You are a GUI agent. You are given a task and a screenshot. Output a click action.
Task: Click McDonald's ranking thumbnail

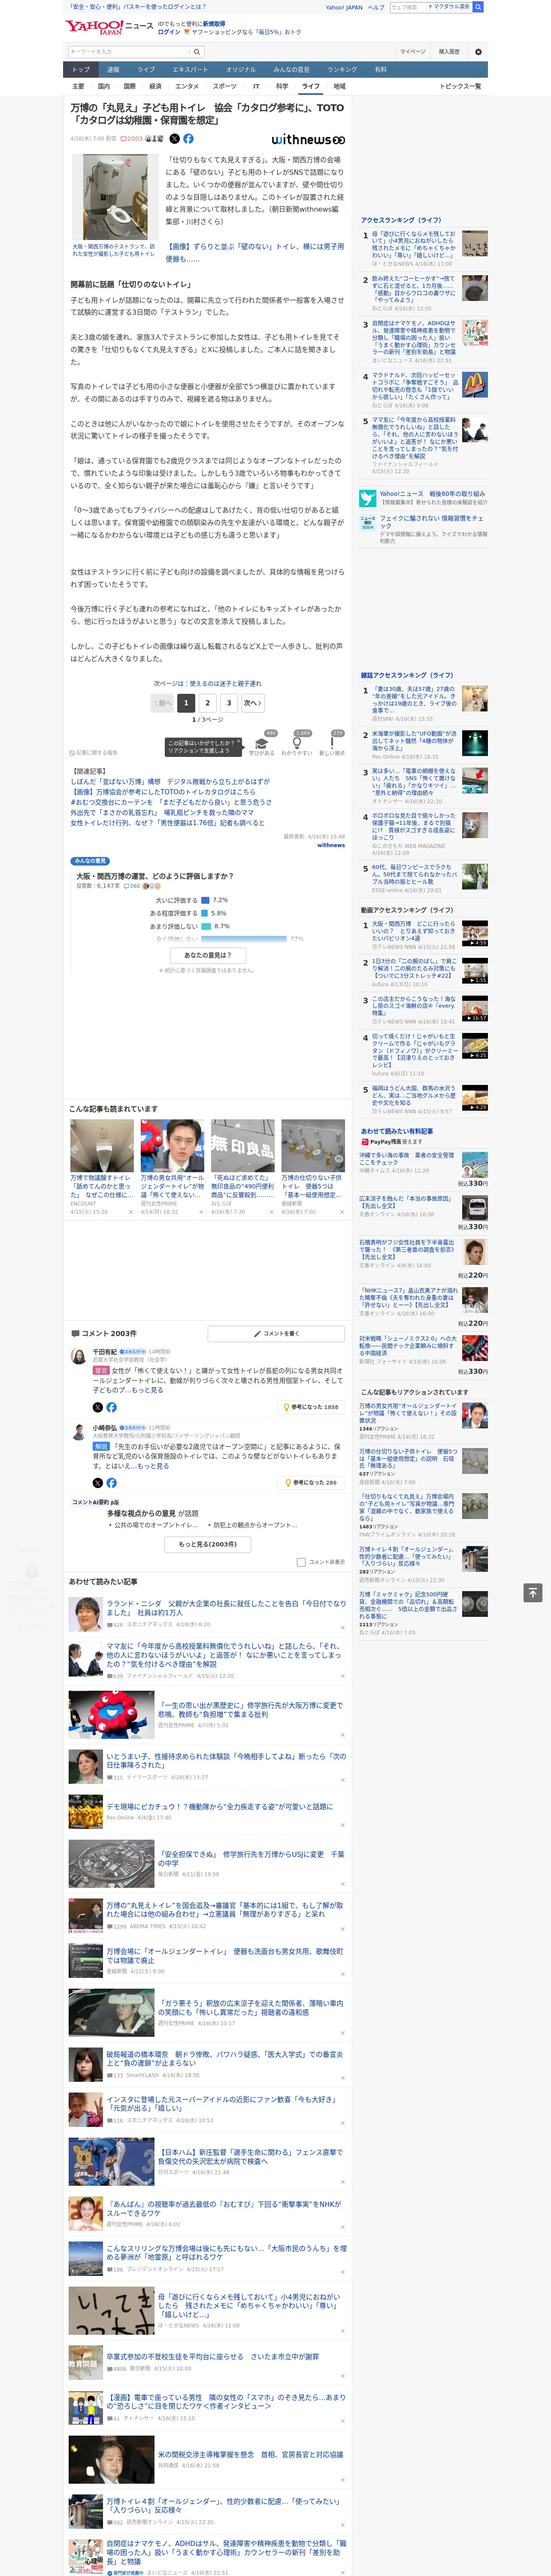click(475, 386)
